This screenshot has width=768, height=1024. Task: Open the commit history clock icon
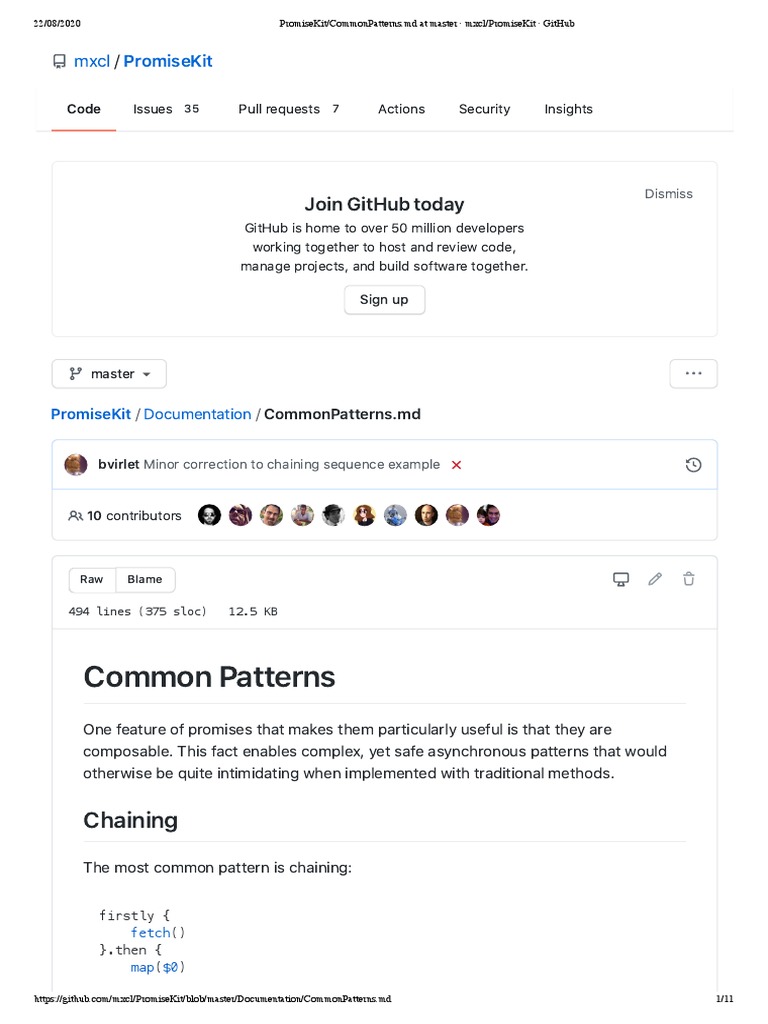point(693,465)
